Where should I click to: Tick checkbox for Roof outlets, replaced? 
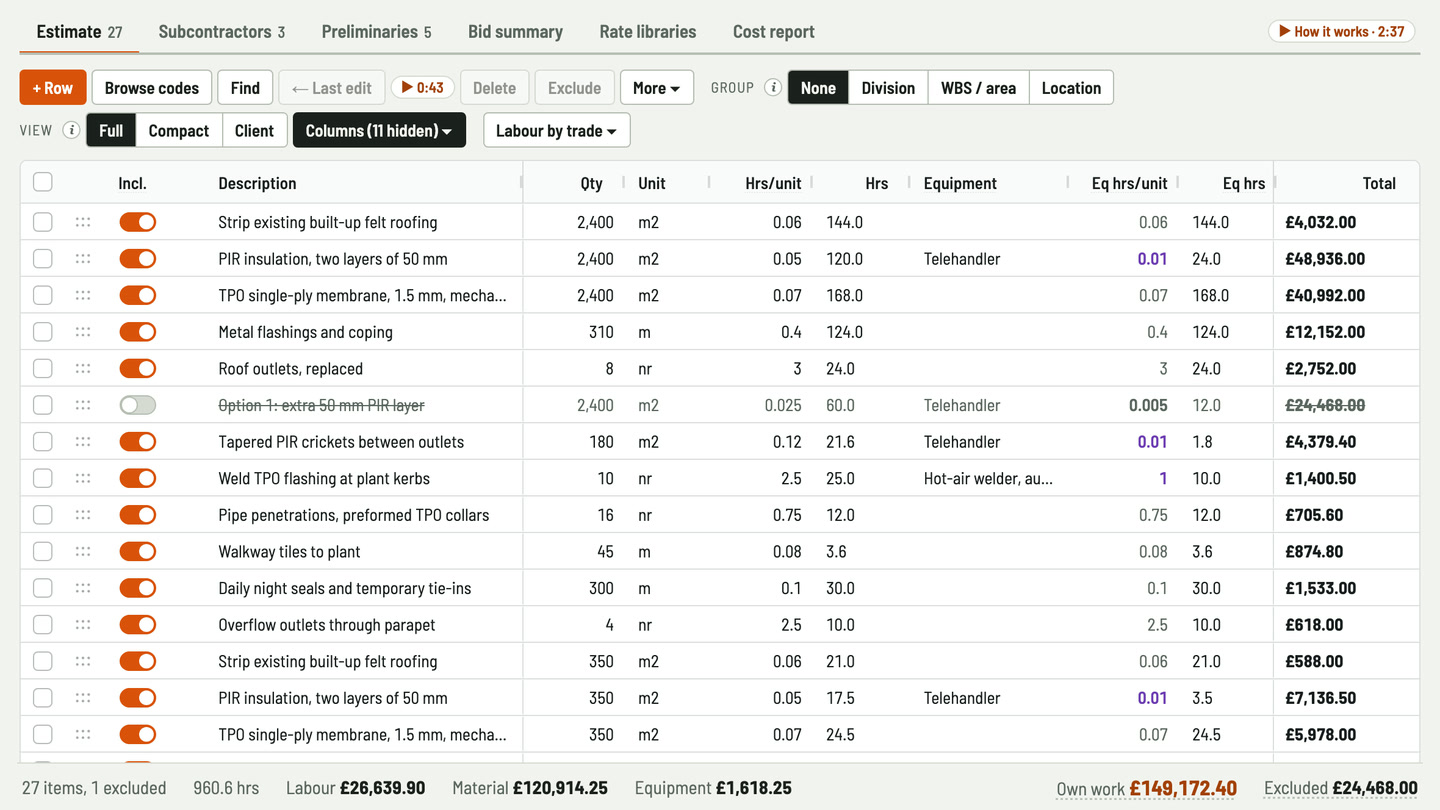click(x=43, y=369)
